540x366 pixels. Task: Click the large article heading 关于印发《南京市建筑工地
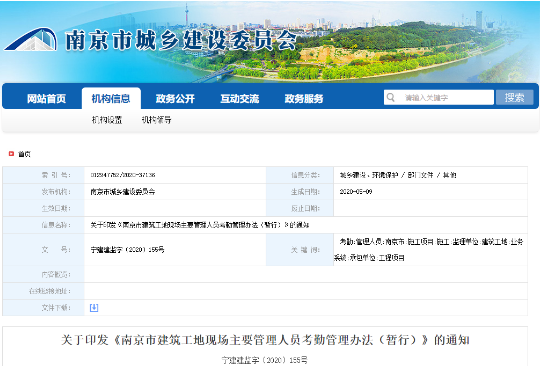click(265, 340)
